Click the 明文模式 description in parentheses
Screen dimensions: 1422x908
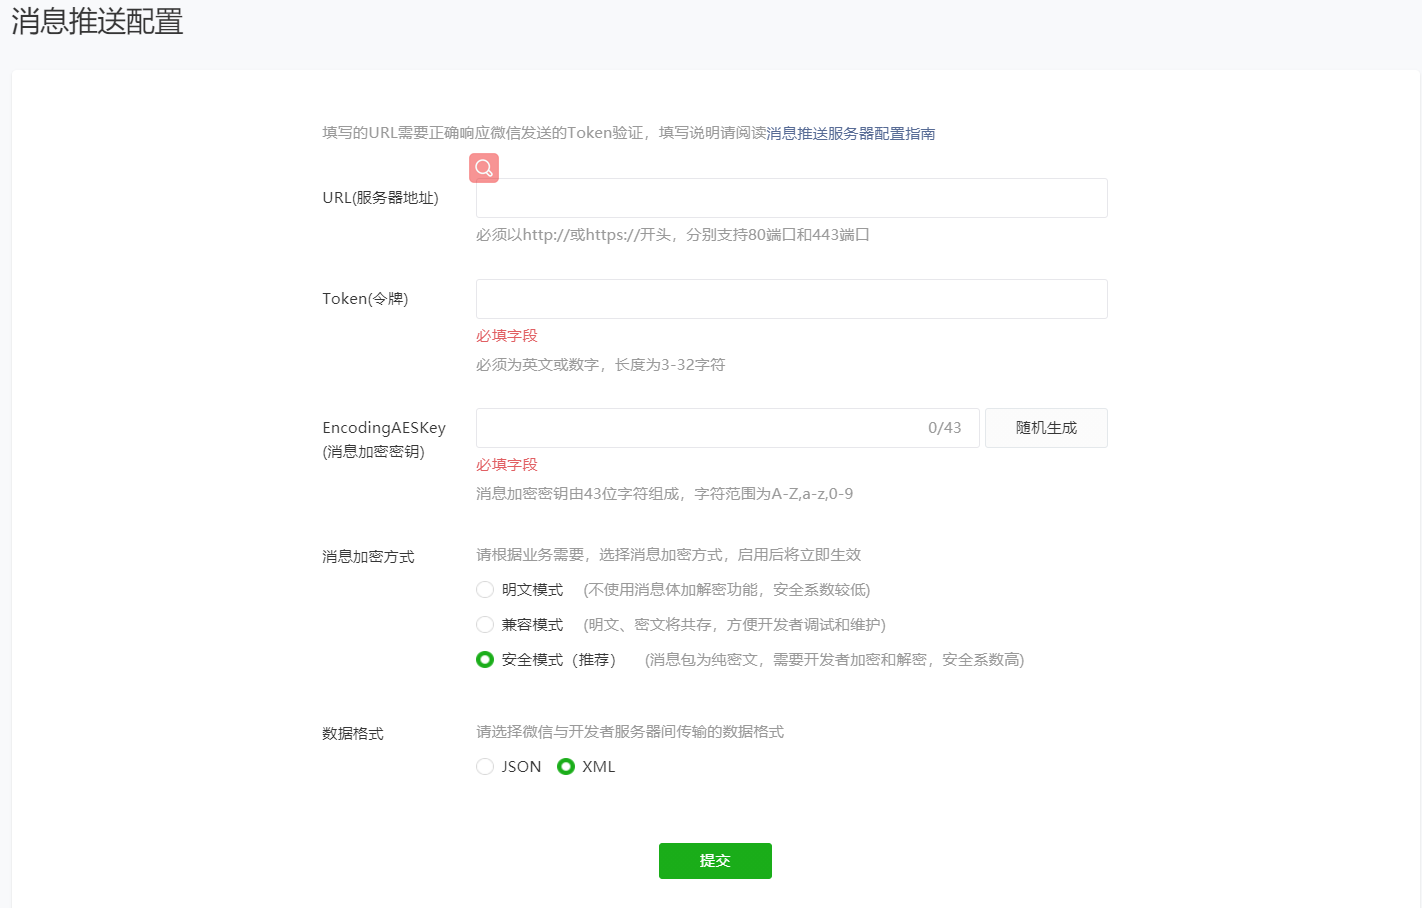pyautogui.click(x=727, y=590)
